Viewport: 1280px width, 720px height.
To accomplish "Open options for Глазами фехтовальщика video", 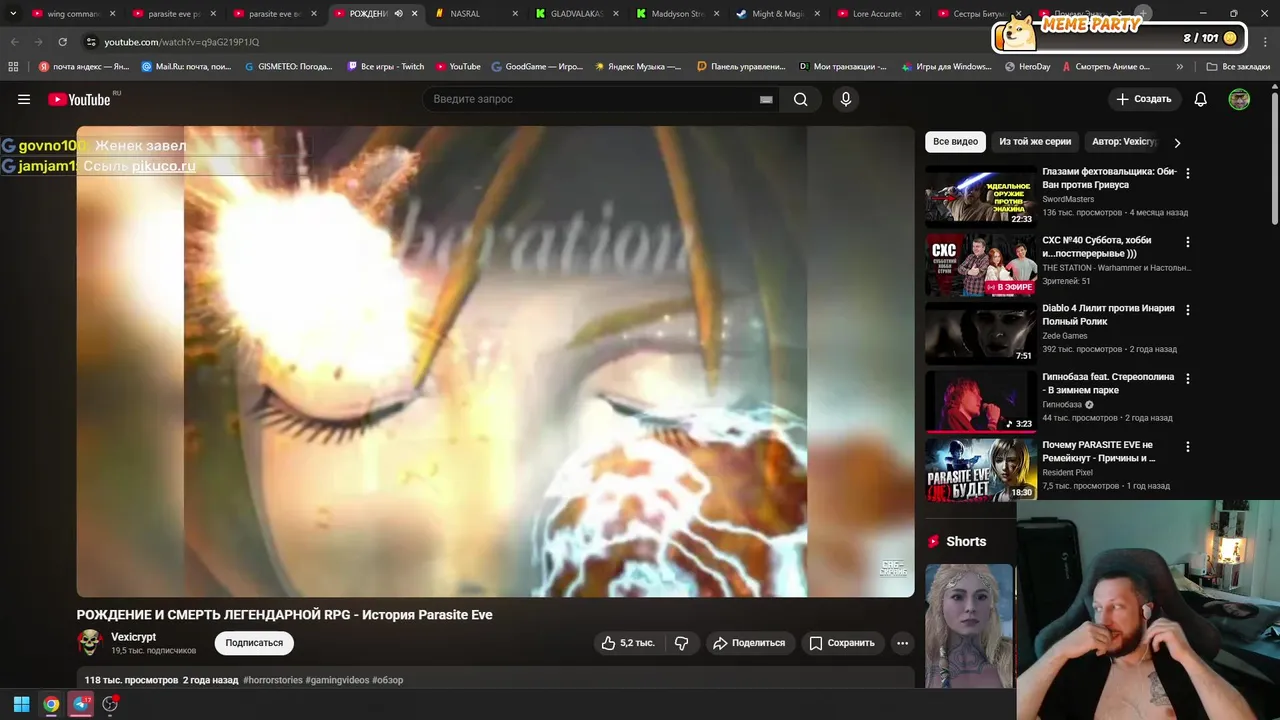I will click(x=1188, y=173).
